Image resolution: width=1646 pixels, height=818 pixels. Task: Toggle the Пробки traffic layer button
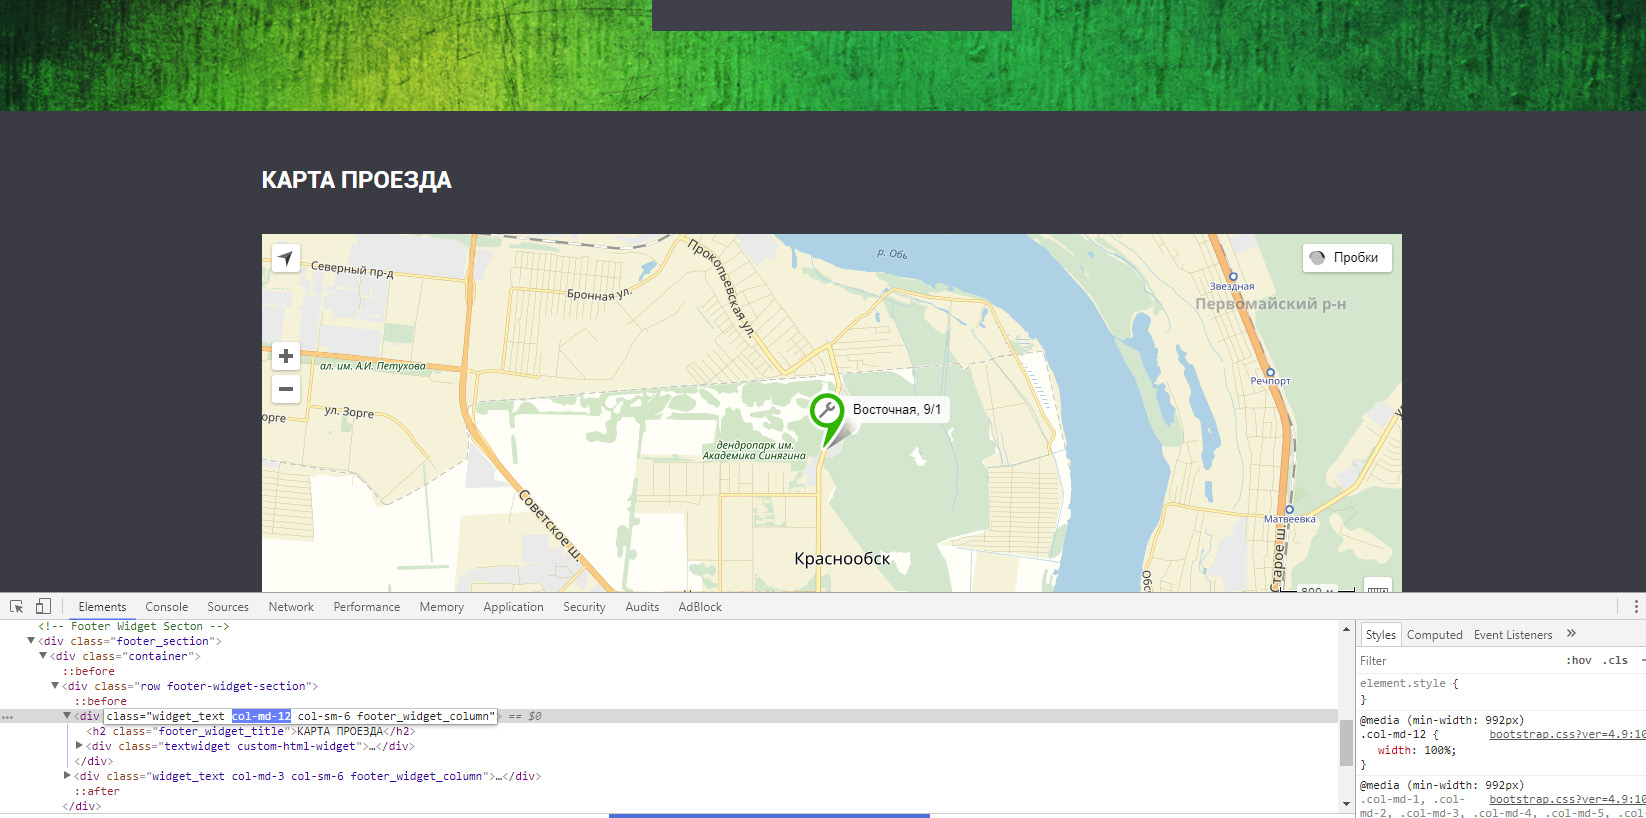click(1346, 258)
